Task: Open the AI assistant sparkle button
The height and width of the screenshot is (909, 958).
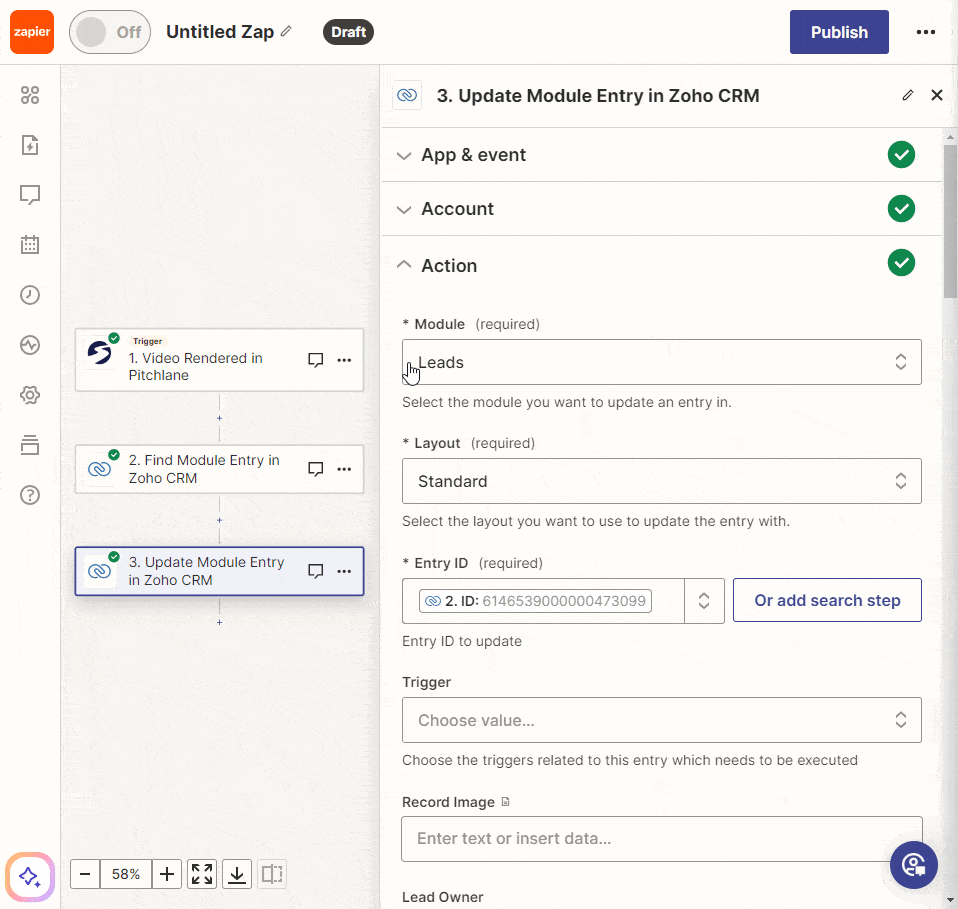Action: (x=30, y=877)
